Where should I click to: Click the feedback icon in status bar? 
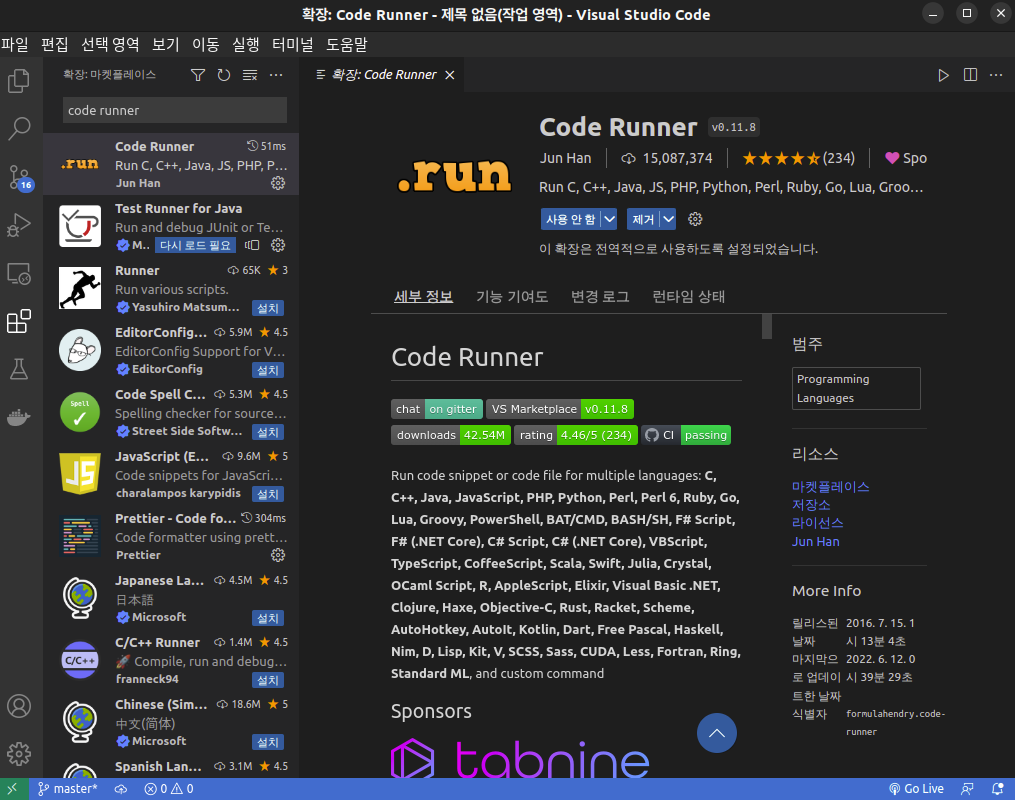pyautogui.click(x=967, y=788)
